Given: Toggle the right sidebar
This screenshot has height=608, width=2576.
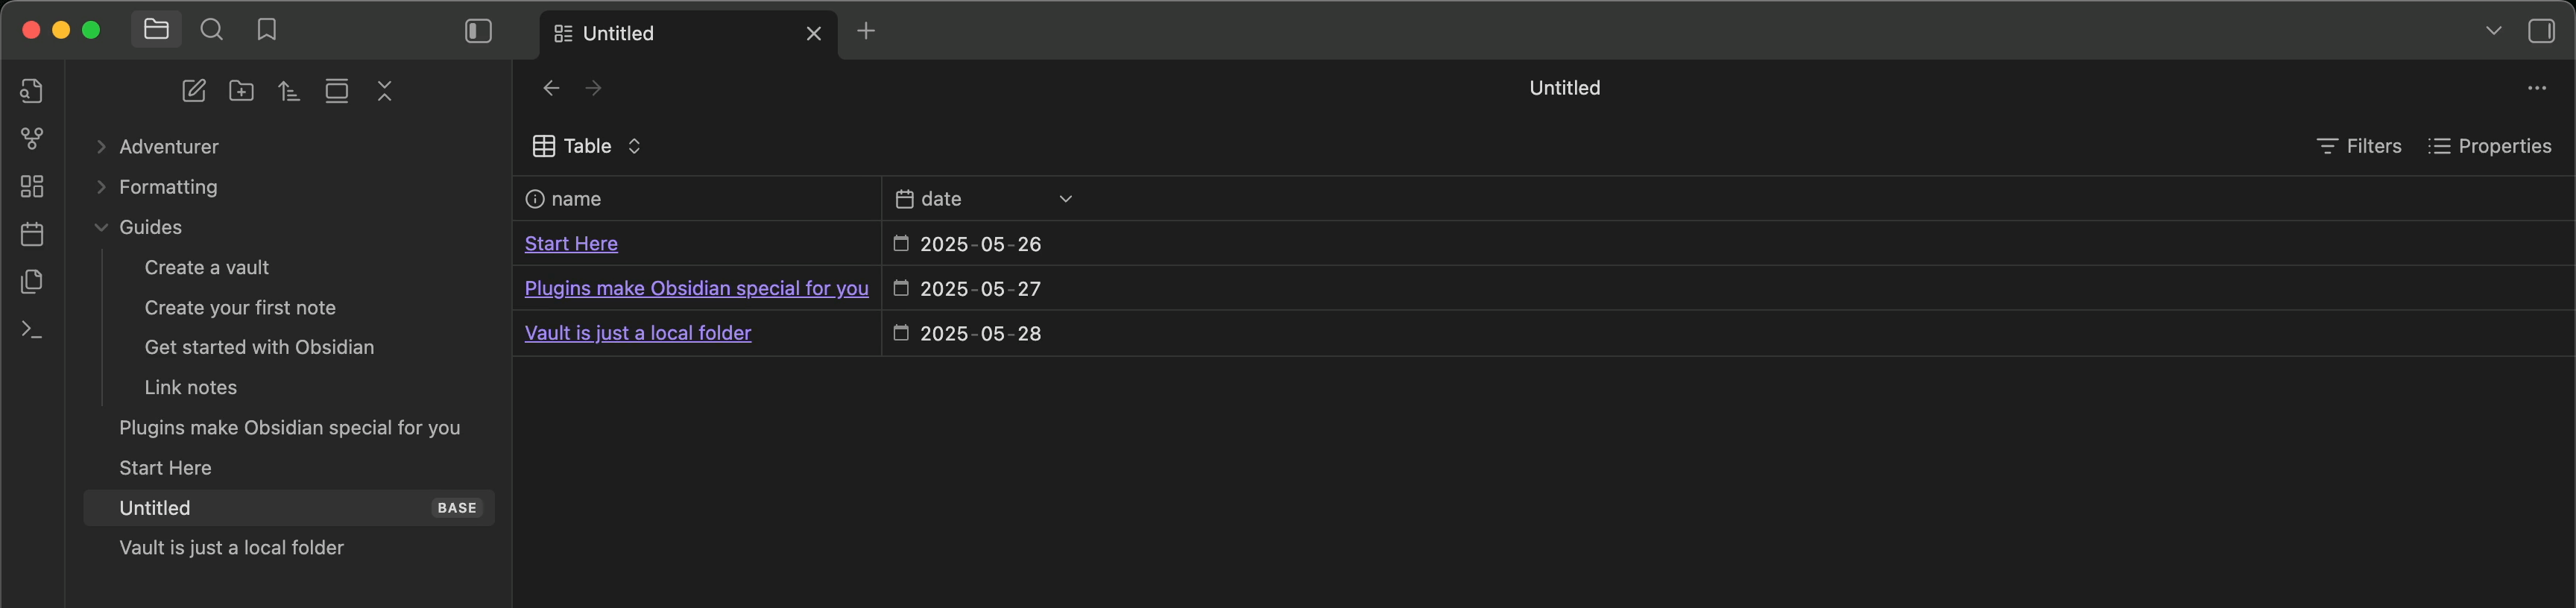Looking at the screenshot, I should 2541,31.
